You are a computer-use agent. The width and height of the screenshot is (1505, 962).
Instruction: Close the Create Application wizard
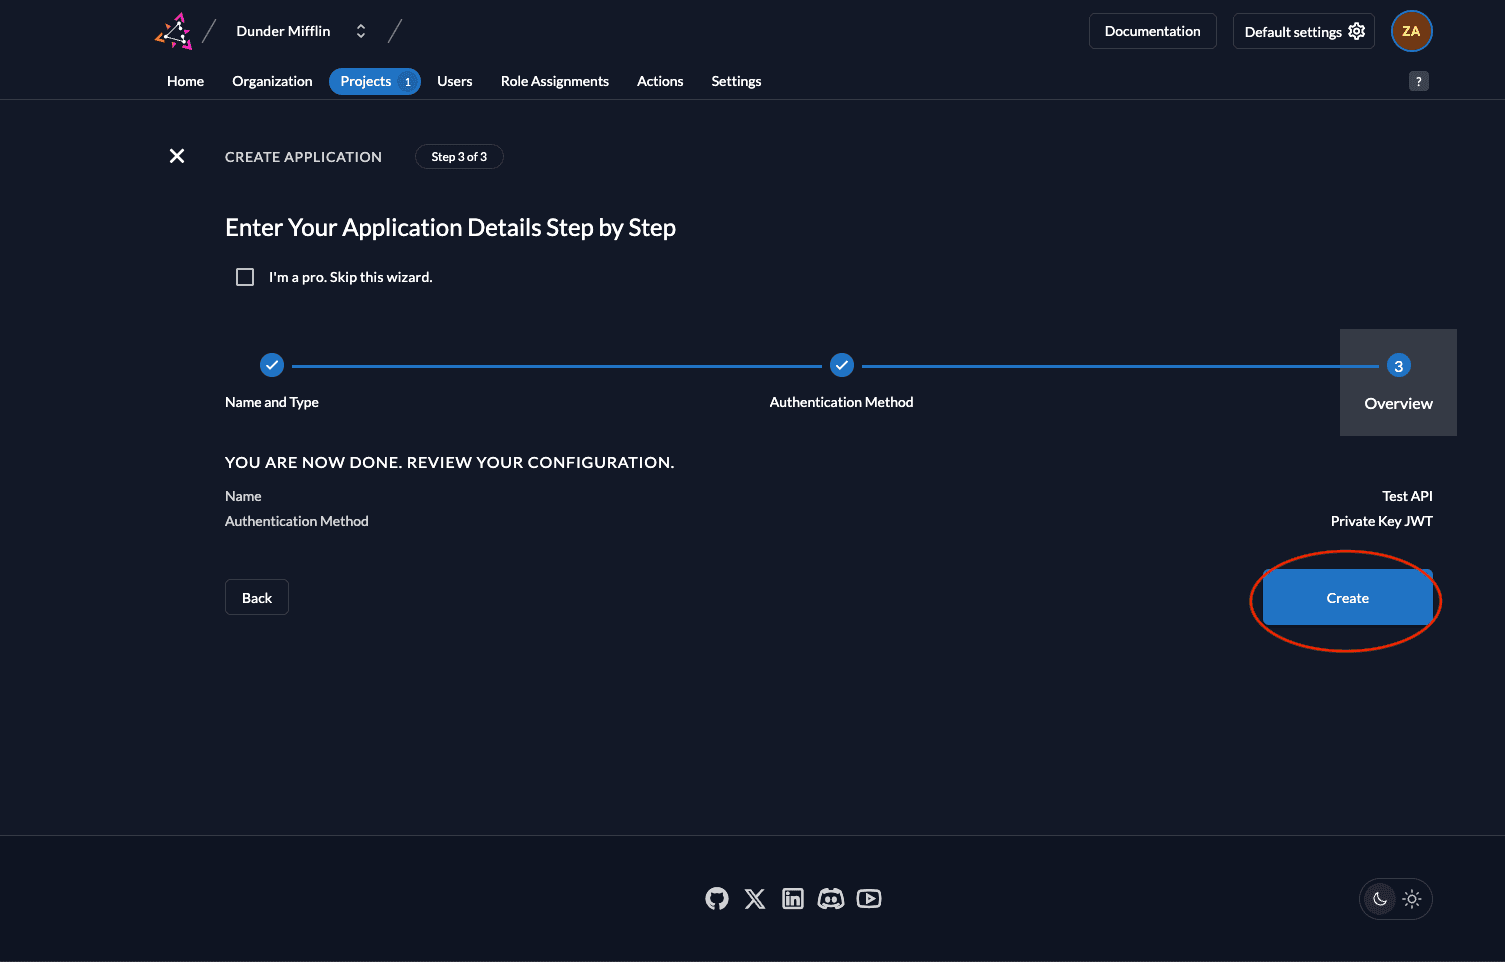pos(177,156)
